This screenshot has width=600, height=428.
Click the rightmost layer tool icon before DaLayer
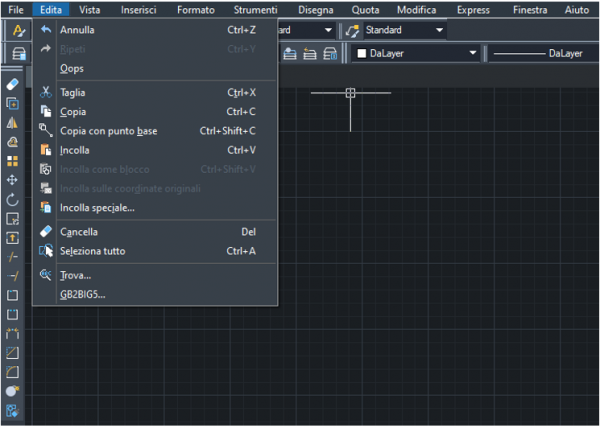pyautogui.click(x=330, y=54)
